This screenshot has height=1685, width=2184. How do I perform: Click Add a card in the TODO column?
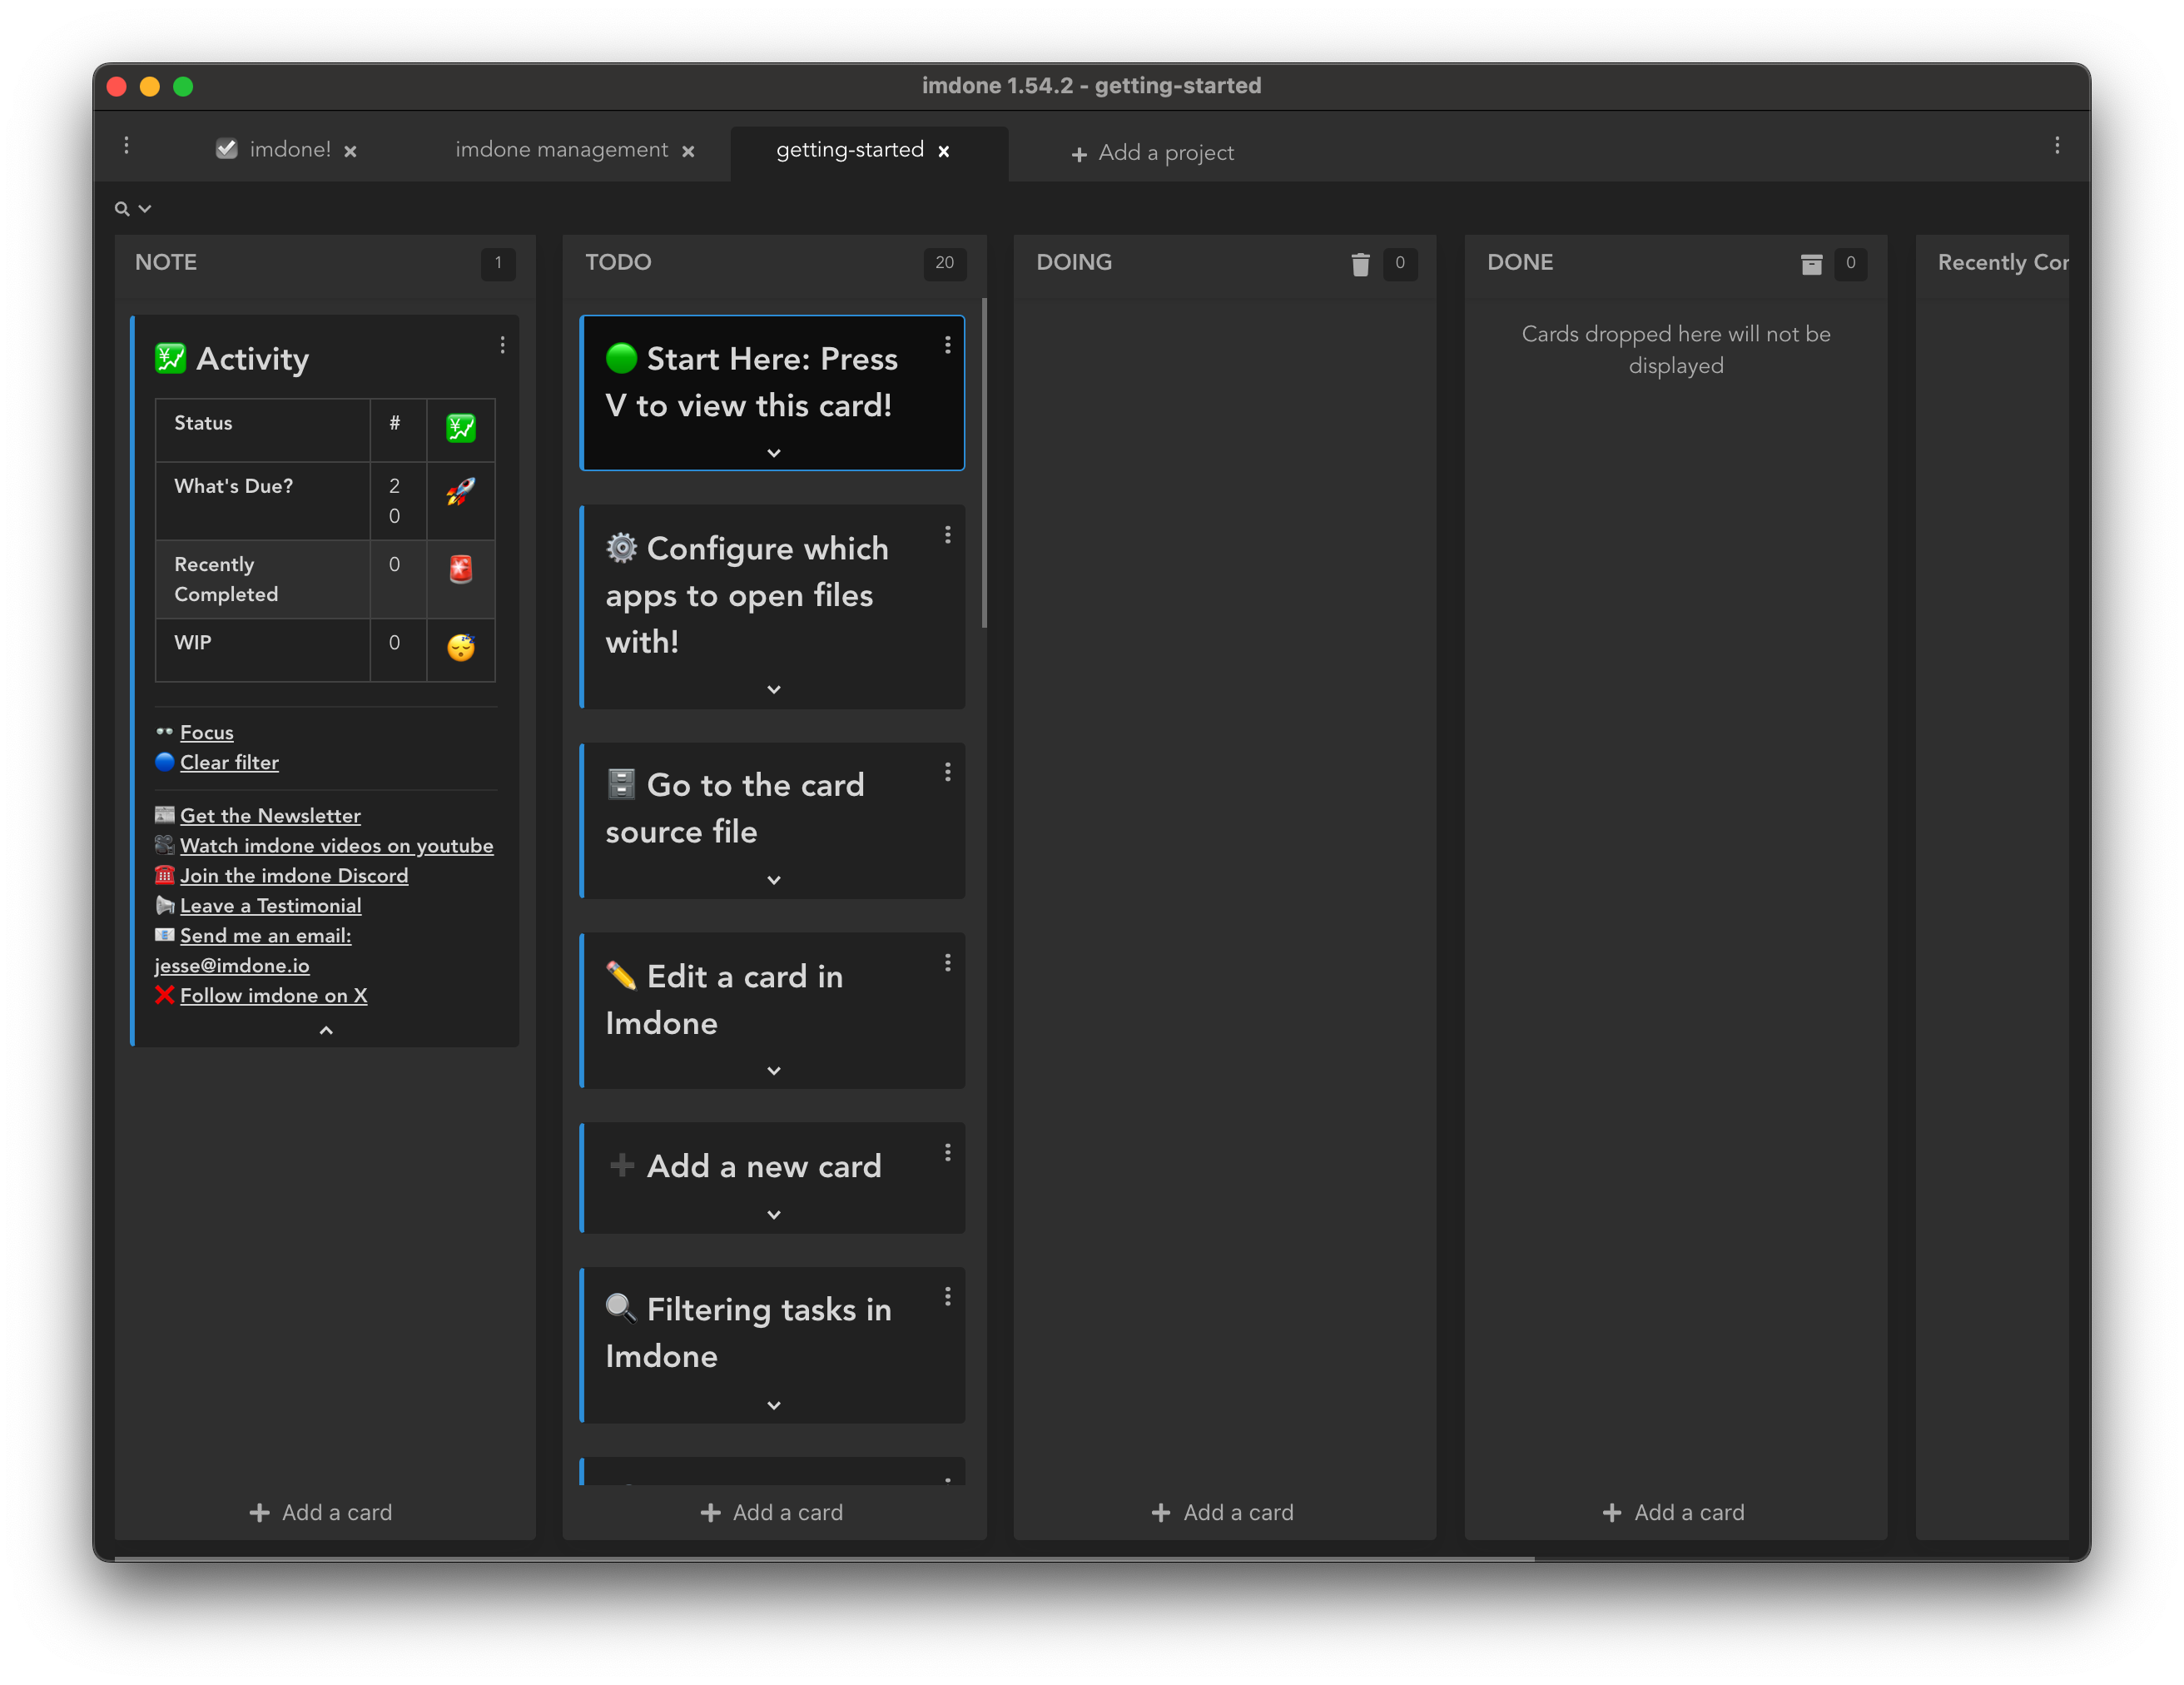772,1512
